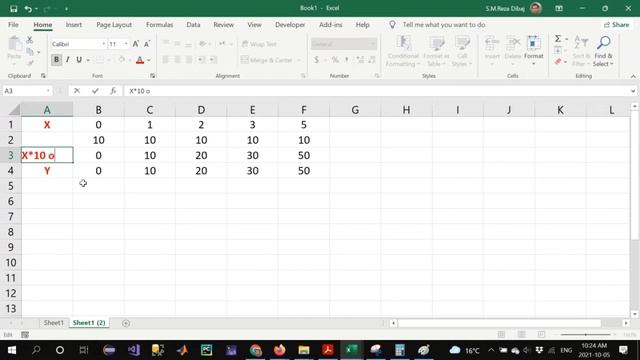Click Tell me what you want to do
640x360 pixels.
[444, 25]
